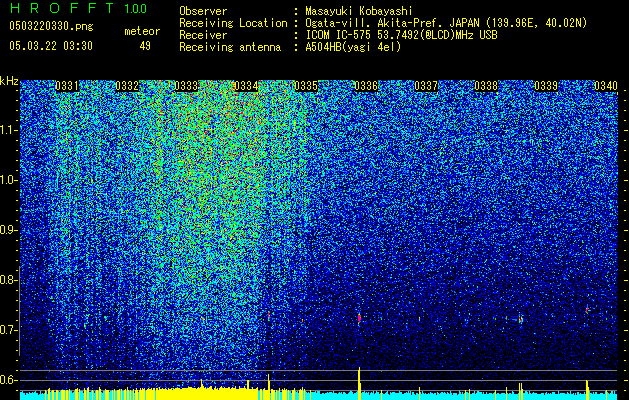
Task: Click the 0337 time marker
Action: (x=426, y=86)
